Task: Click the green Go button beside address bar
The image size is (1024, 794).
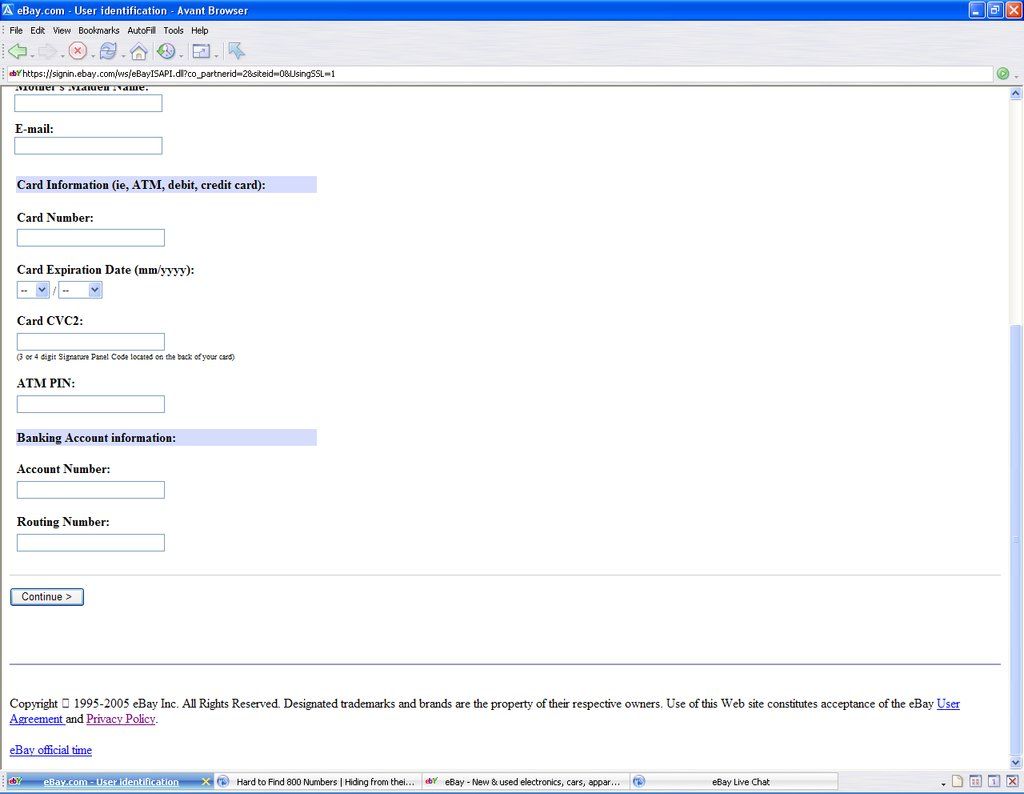Action: click(x=1002, y=74)
